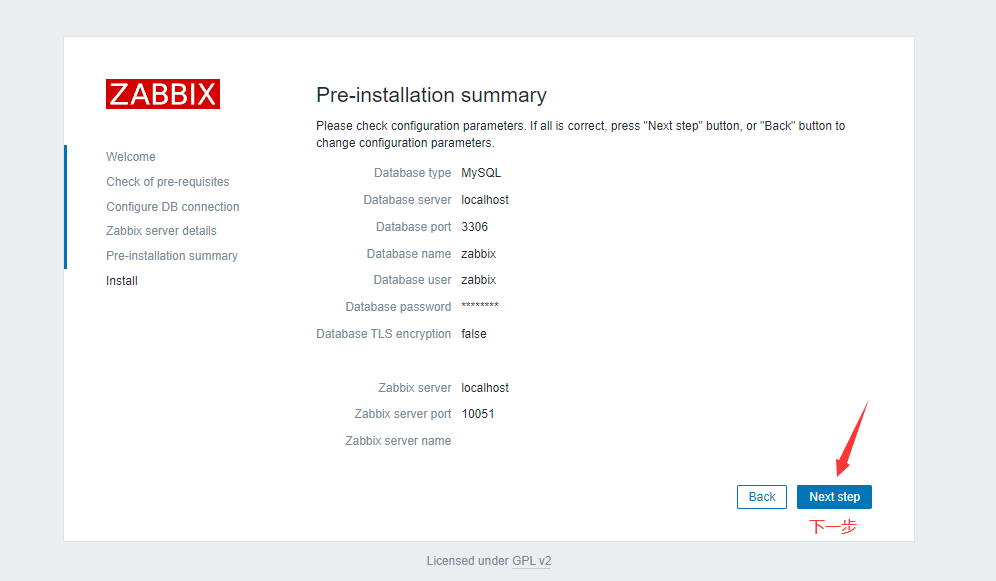996x581 pixels.
Task: Click the Database type label
Action: 412,173
